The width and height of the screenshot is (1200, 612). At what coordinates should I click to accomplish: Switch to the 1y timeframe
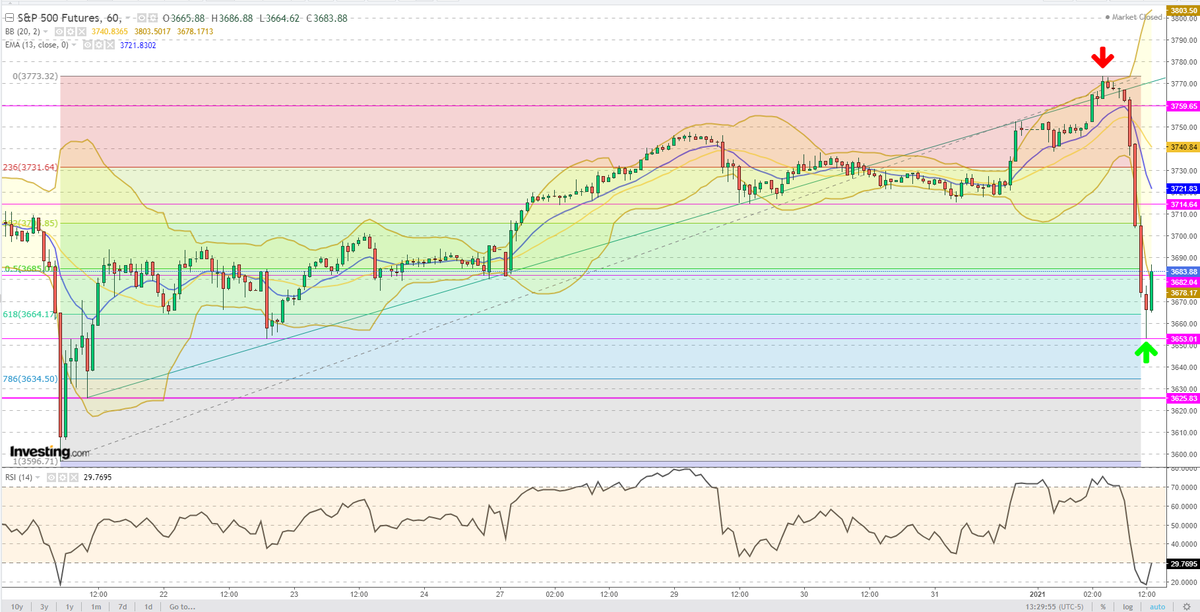[70, 605]
